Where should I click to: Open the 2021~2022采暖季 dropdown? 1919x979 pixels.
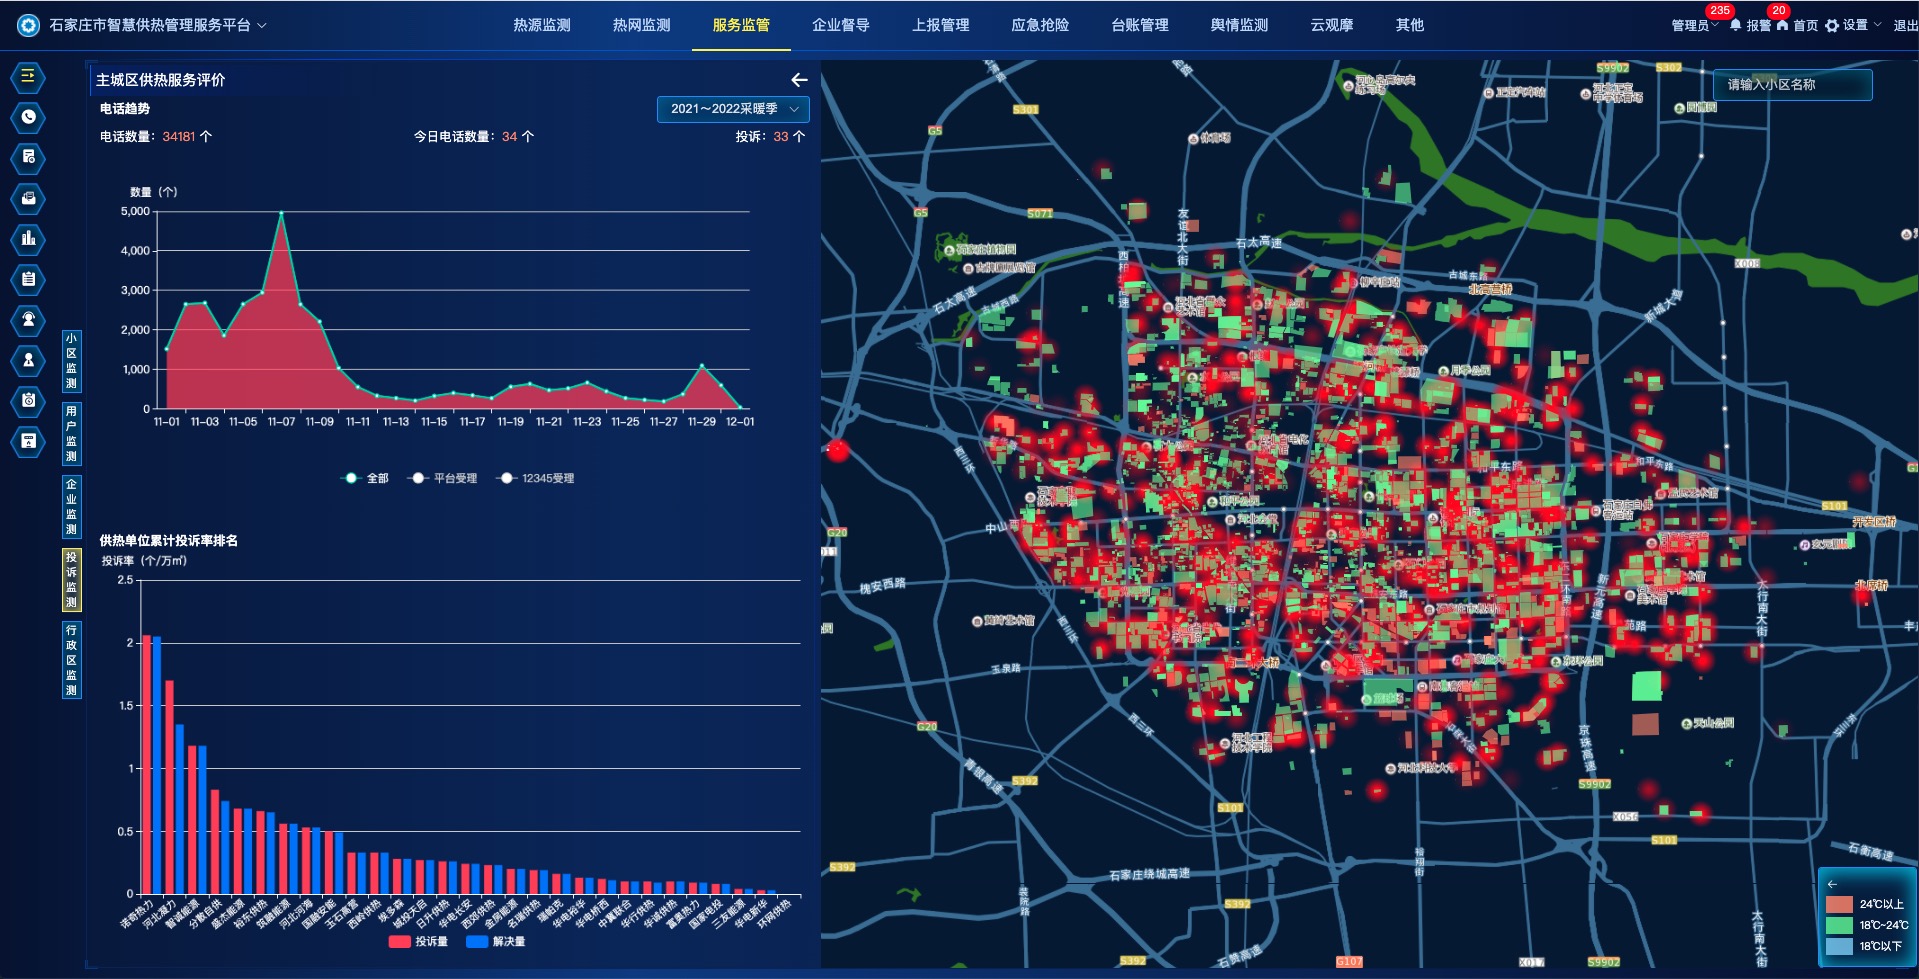(732, 109)
